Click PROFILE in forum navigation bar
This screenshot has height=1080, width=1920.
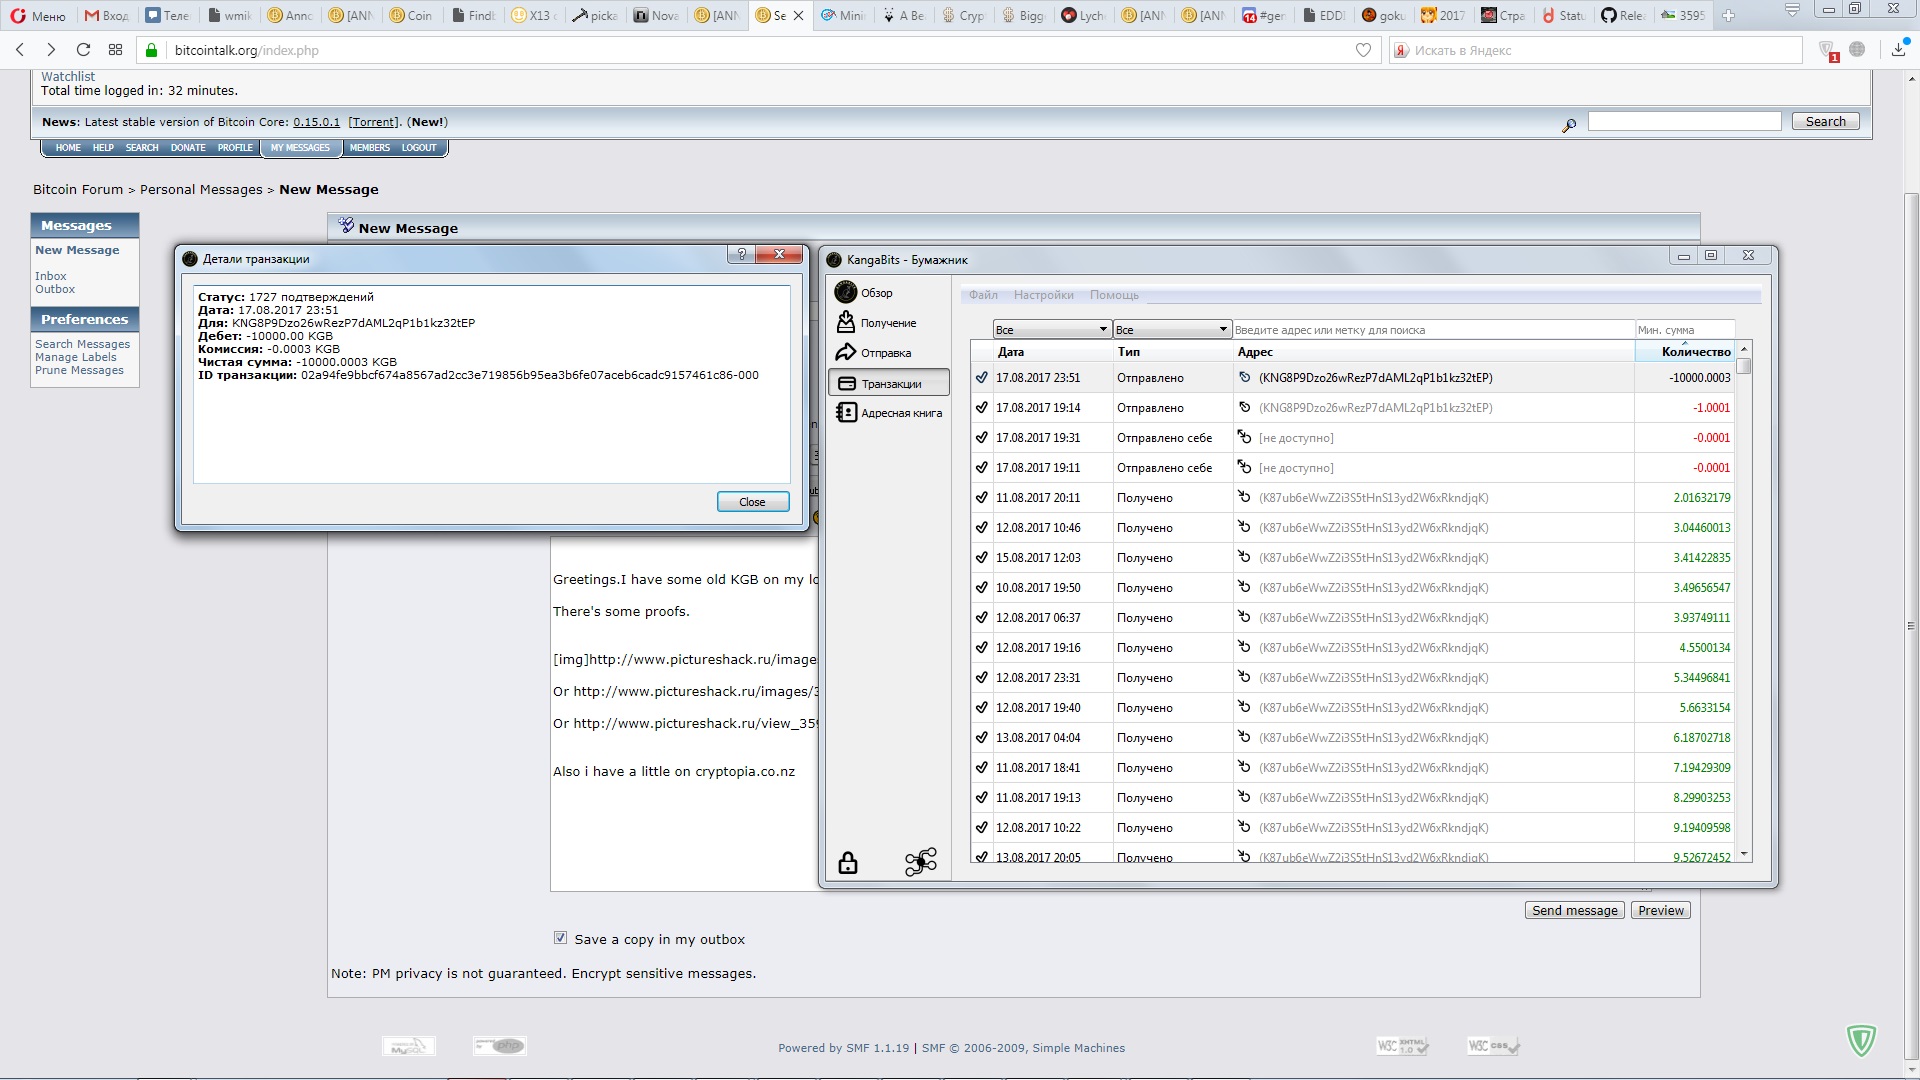235,148
